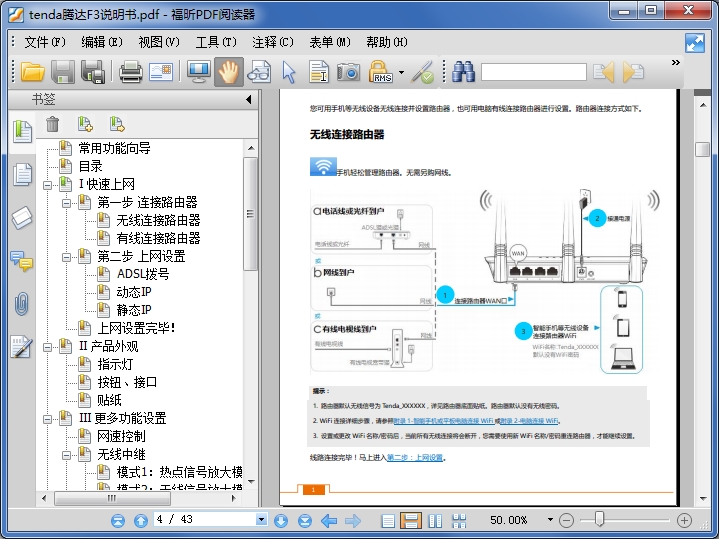Select bookmark 有线连接路由器
This screenshot has height=539, width=719.
158,238
